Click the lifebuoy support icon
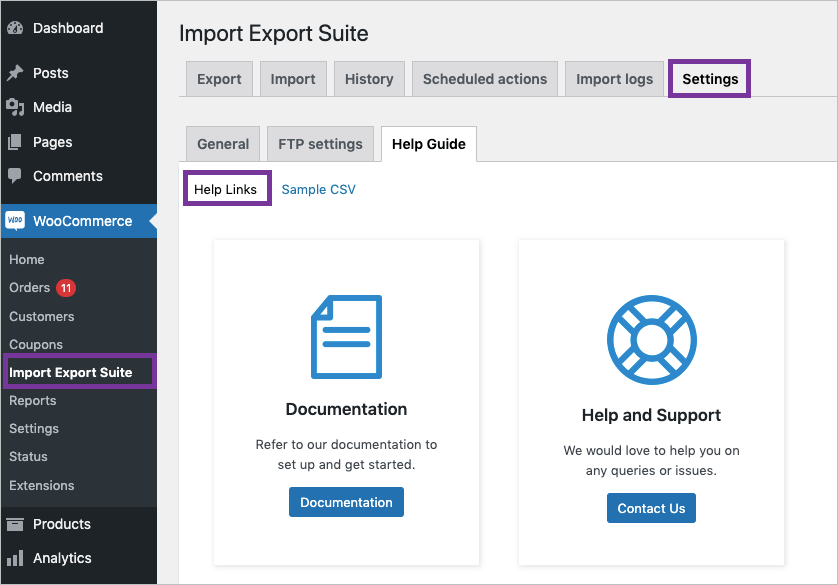838x585 pixels. point(651,340)
